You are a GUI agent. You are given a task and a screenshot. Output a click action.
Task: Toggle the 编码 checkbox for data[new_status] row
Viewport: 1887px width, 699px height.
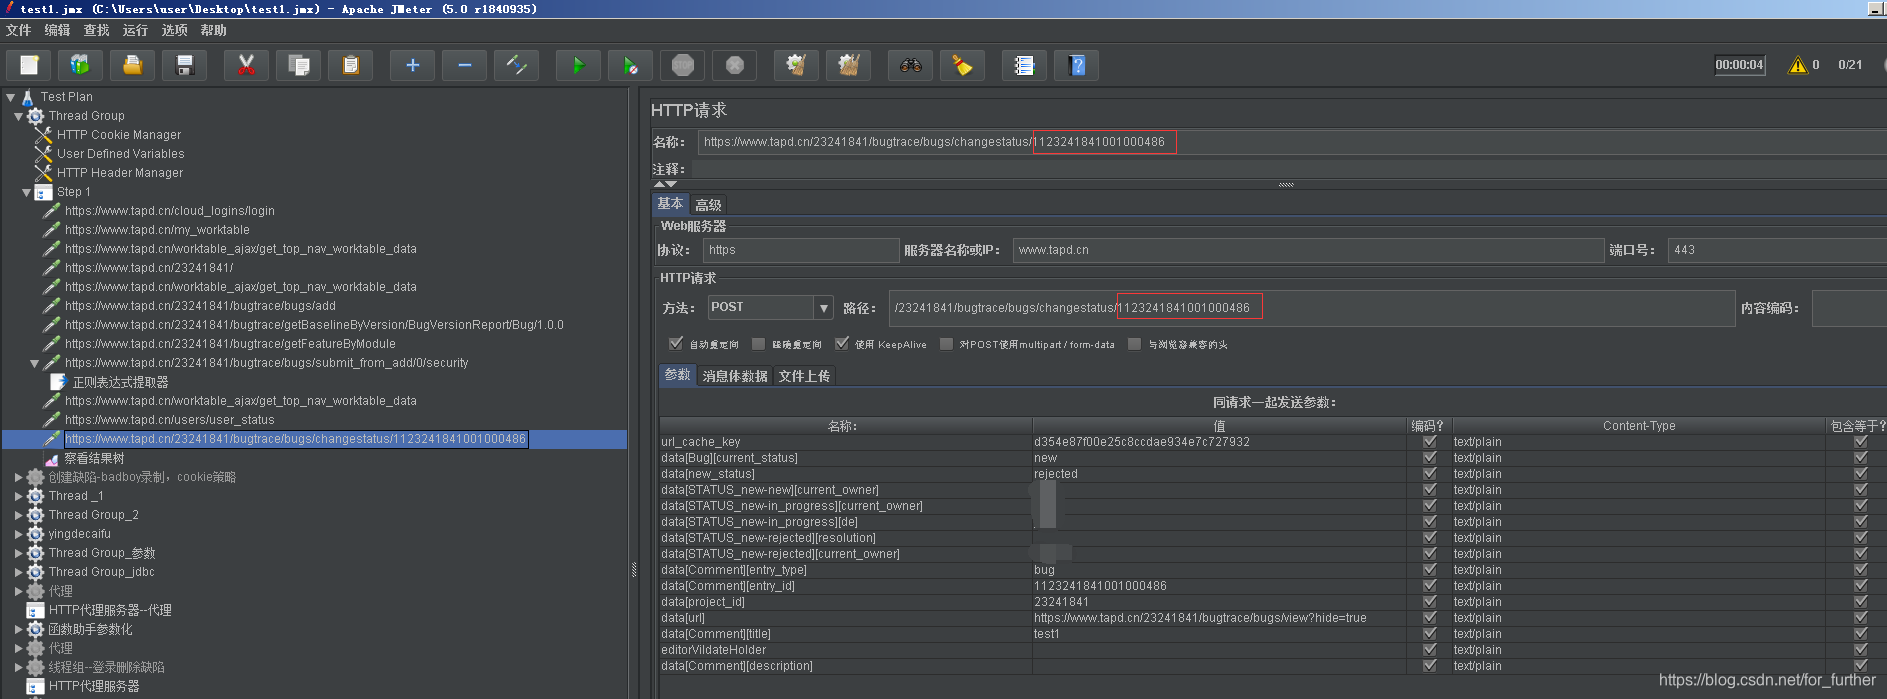1430,473
